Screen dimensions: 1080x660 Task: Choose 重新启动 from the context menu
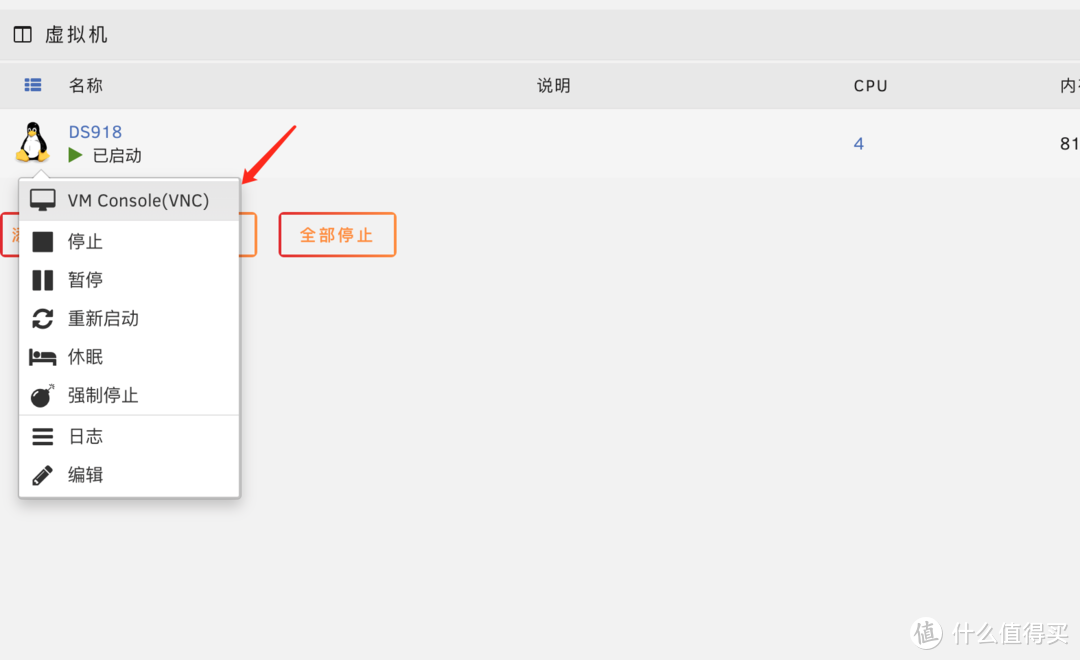click(103, 318)
